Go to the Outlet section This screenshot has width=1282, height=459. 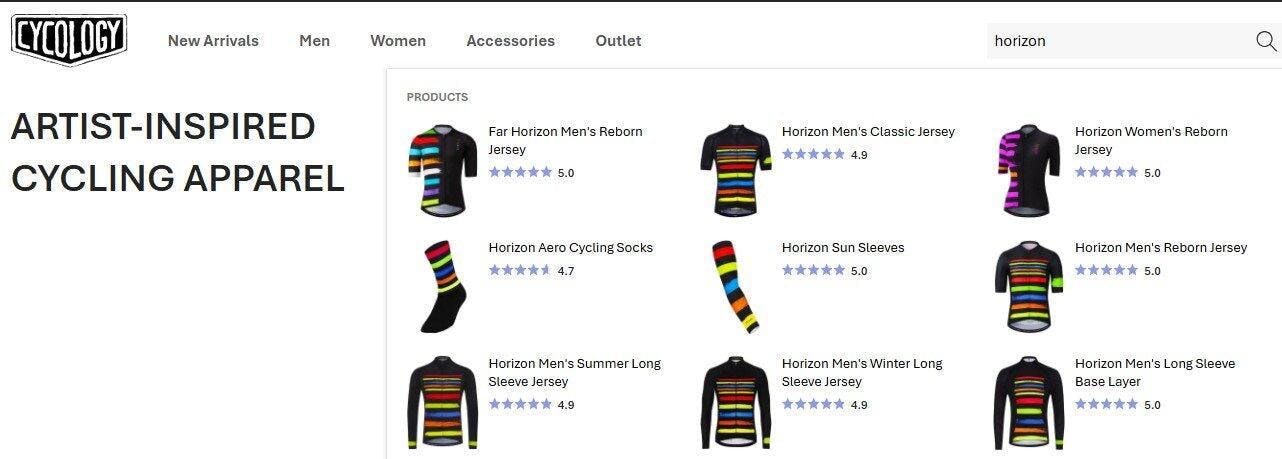pos(618,41)
